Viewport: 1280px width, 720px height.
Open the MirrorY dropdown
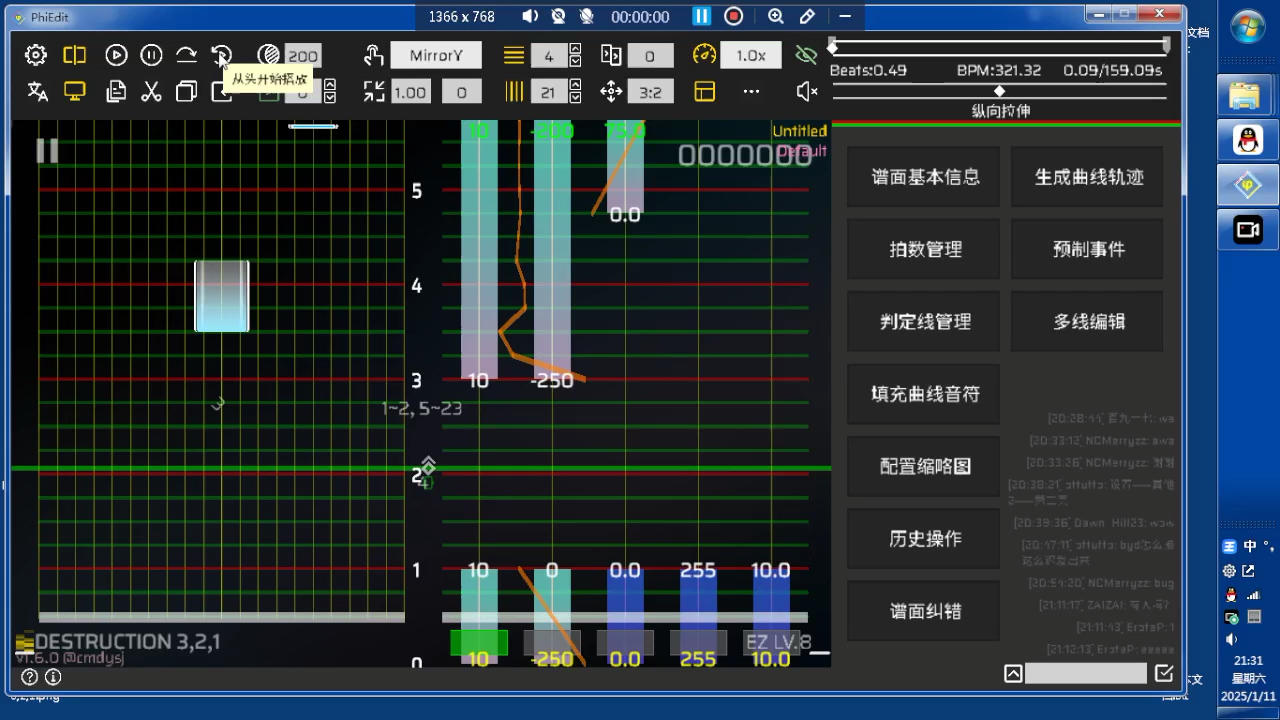tap(436, 56)
